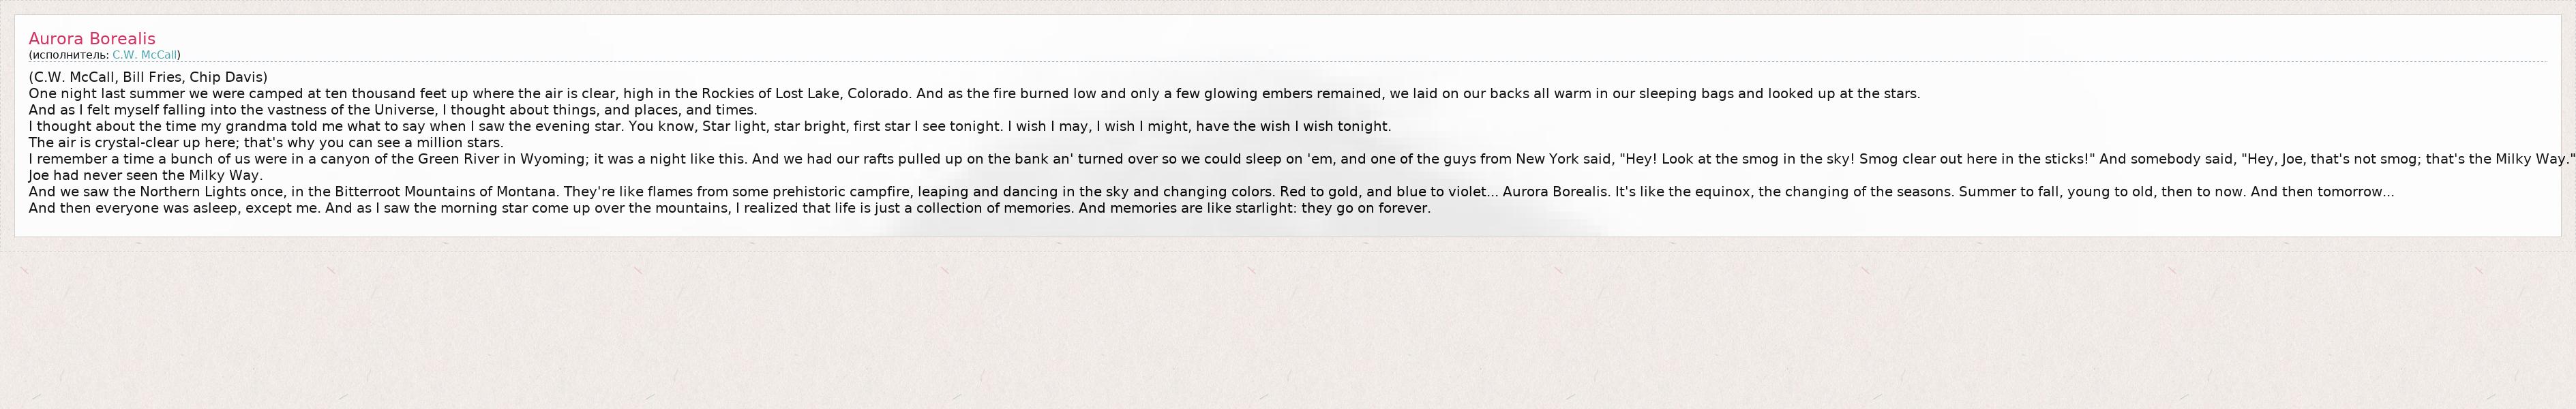Click the исполнитель label under the title
Viewport: 2576px width, 409px height.
point(69,55)
